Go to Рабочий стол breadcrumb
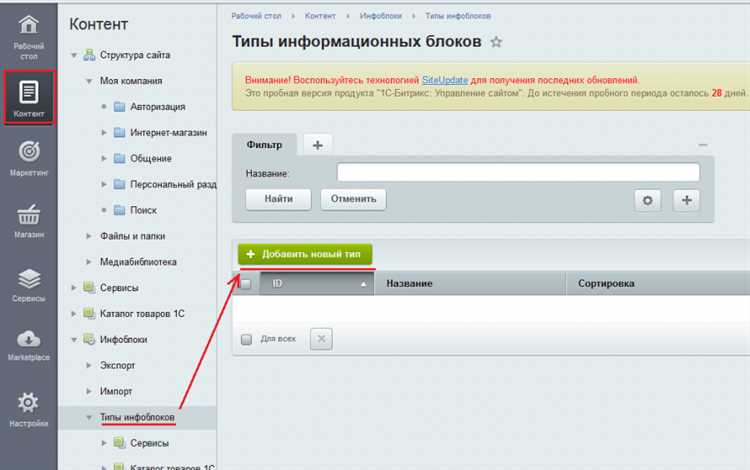Screen dimensions: 750x470 256,16
